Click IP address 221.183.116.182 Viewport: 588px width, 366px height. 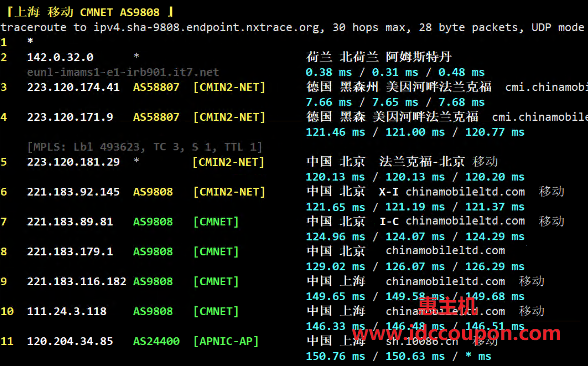(76, 281)
